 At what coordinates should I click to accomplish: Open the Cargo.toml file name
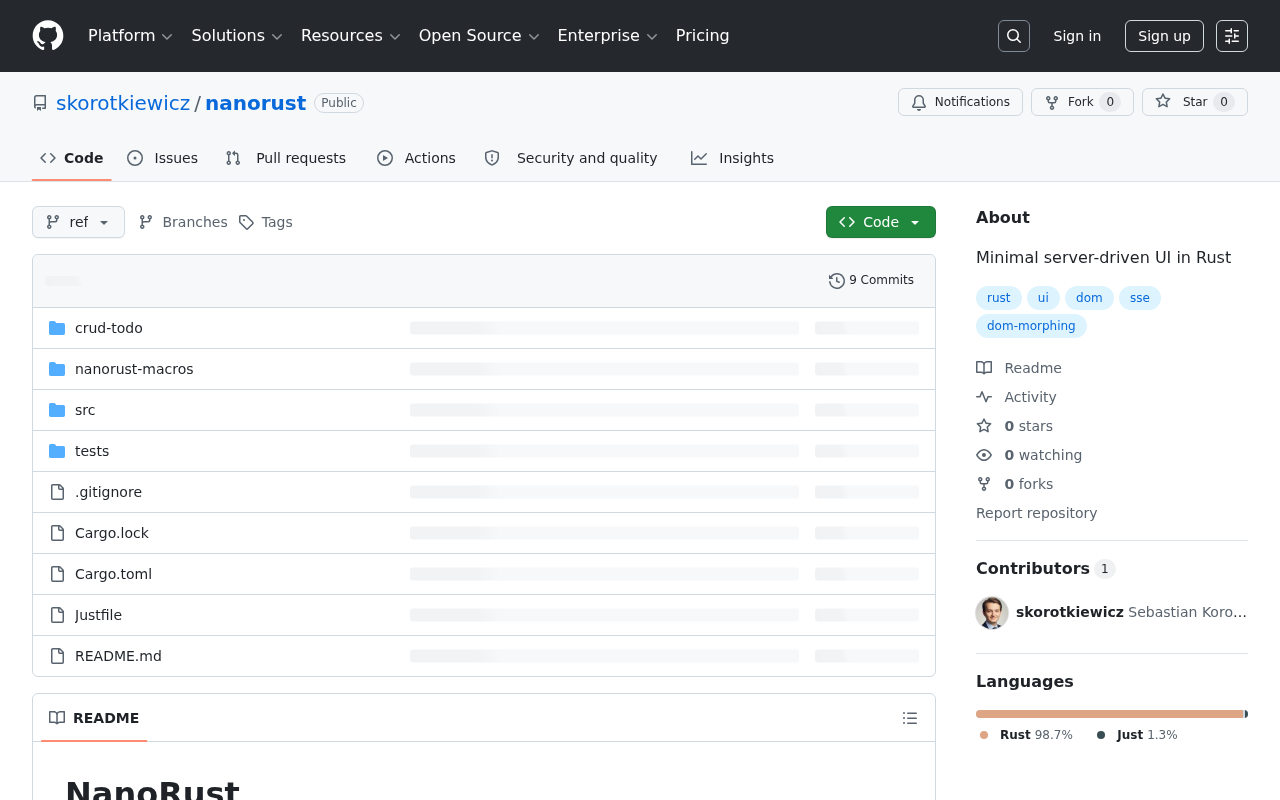point(113,574)
